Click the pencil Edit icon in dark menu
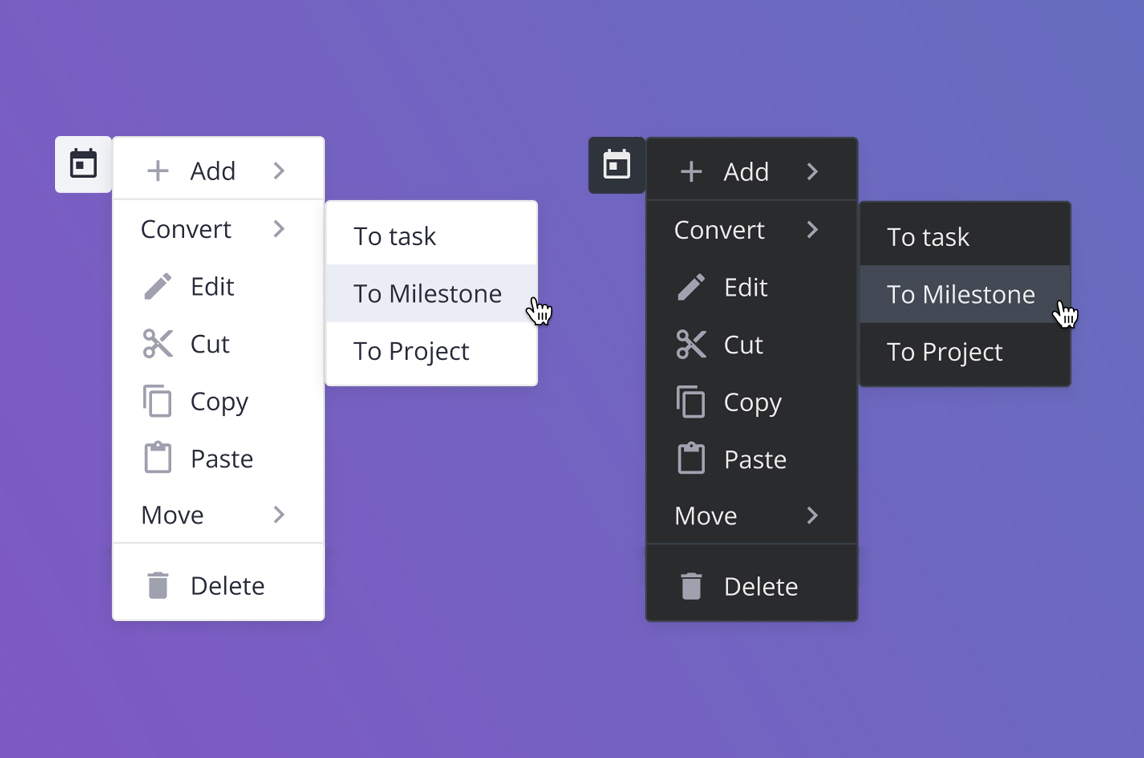The height and width of the screenshot is (758, 1144). pyautogui.click(x=691, y=288)
